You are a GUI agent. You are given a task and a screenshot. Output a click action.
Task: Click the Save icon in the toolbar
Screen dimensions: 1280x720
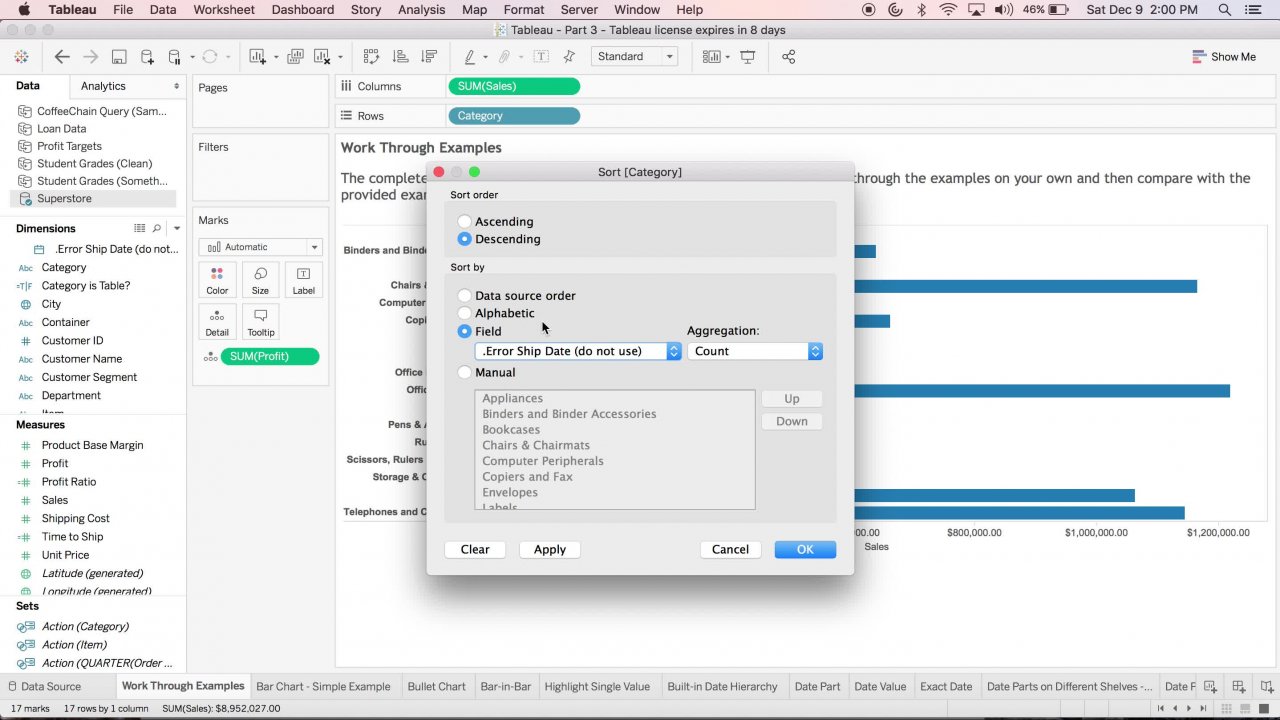[119, 57]
